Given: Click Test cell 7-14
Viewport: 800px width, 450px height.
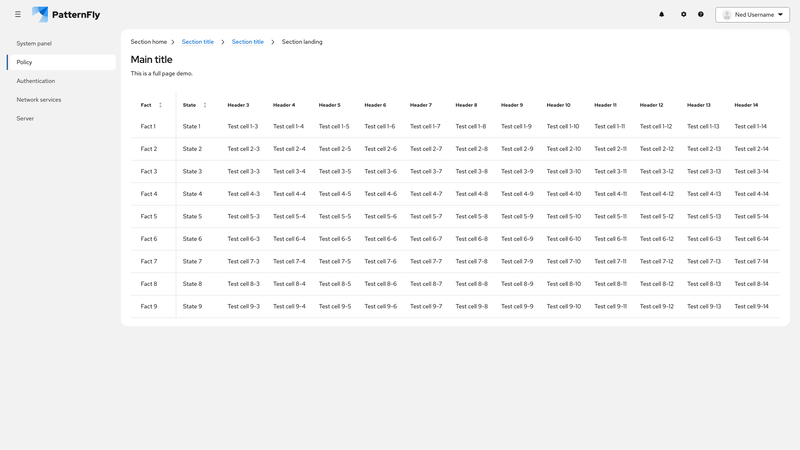Looking at the screenshot, I should 752,261.
